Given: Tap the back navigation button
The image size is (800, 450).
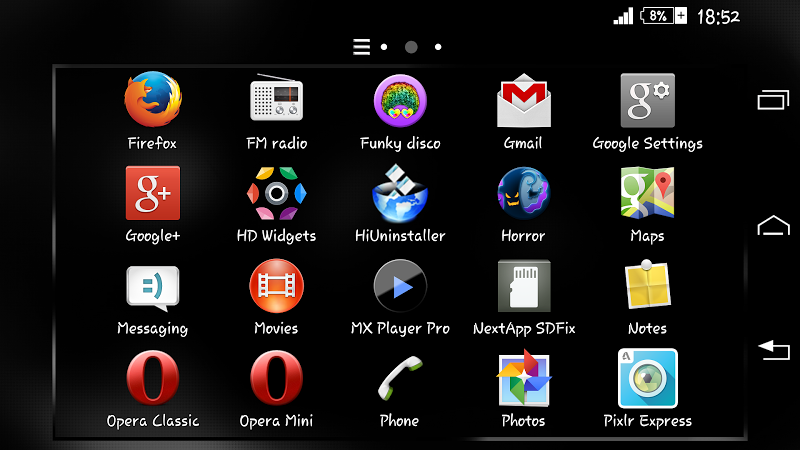Looking at the screenshot, I should coord(773,350).
